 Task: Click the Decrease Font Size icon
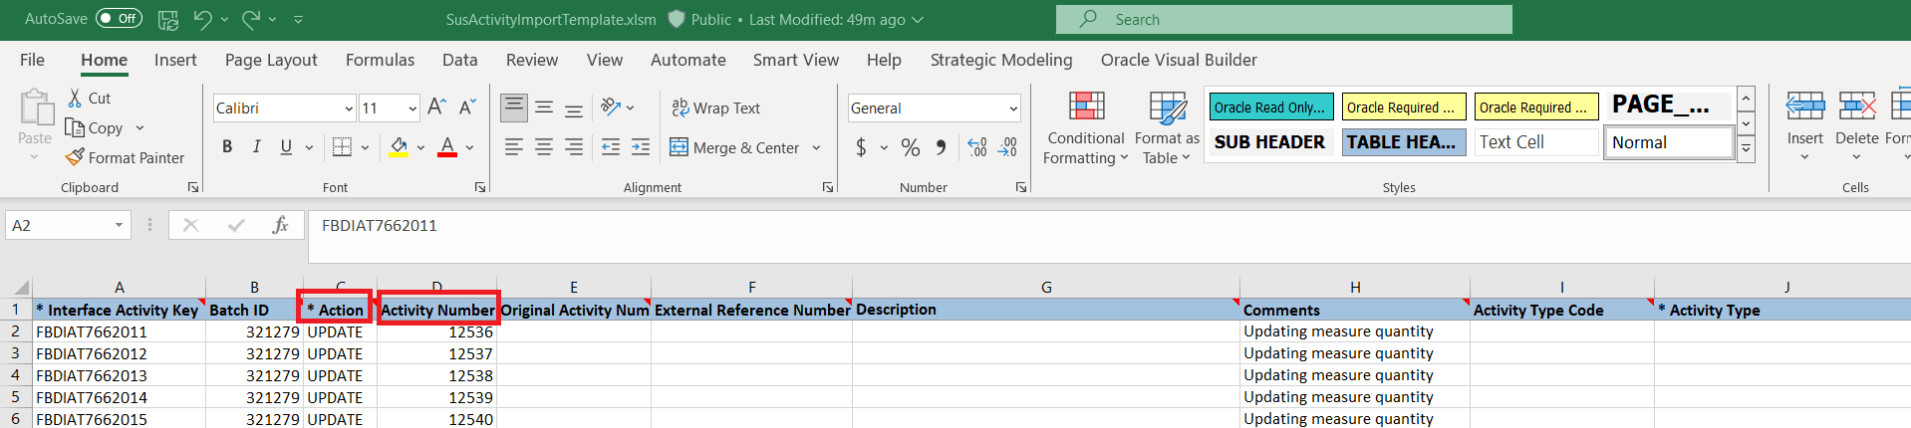pyautogui.click(x=467, y=107)
